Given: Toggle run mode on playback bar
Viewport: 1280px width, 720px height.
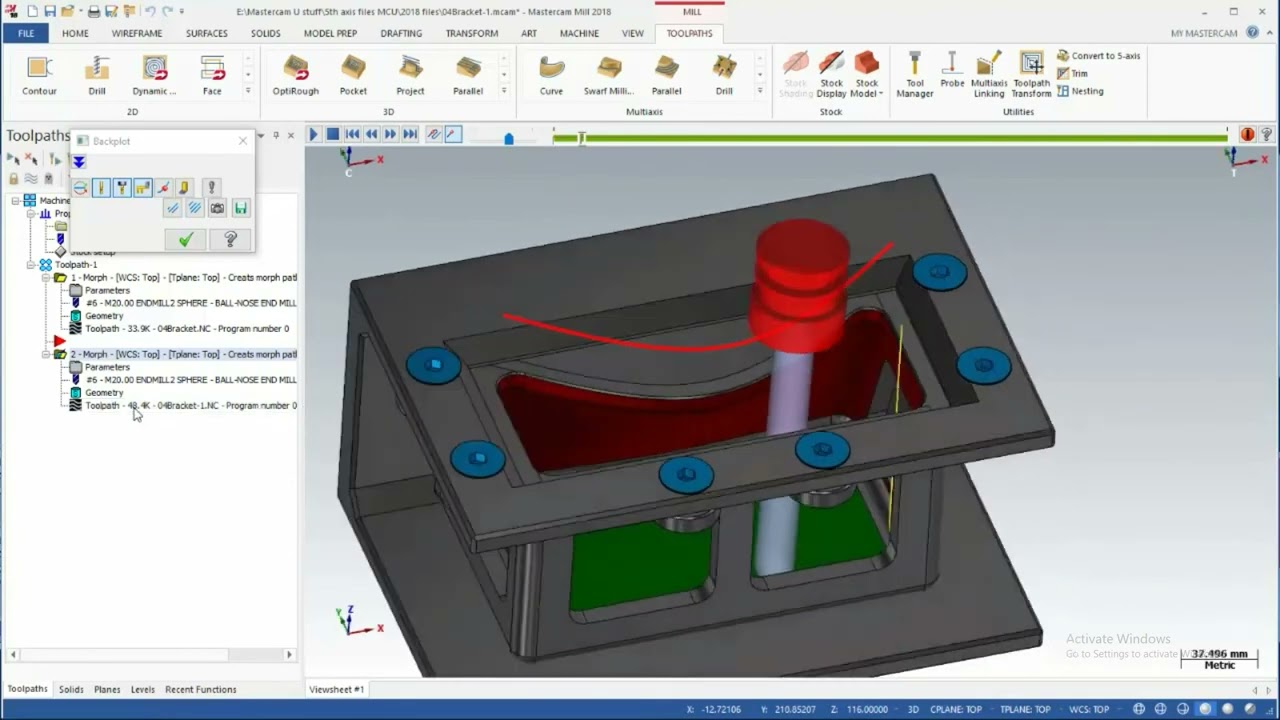Looking at the screenshot, I should click(453, 134).
